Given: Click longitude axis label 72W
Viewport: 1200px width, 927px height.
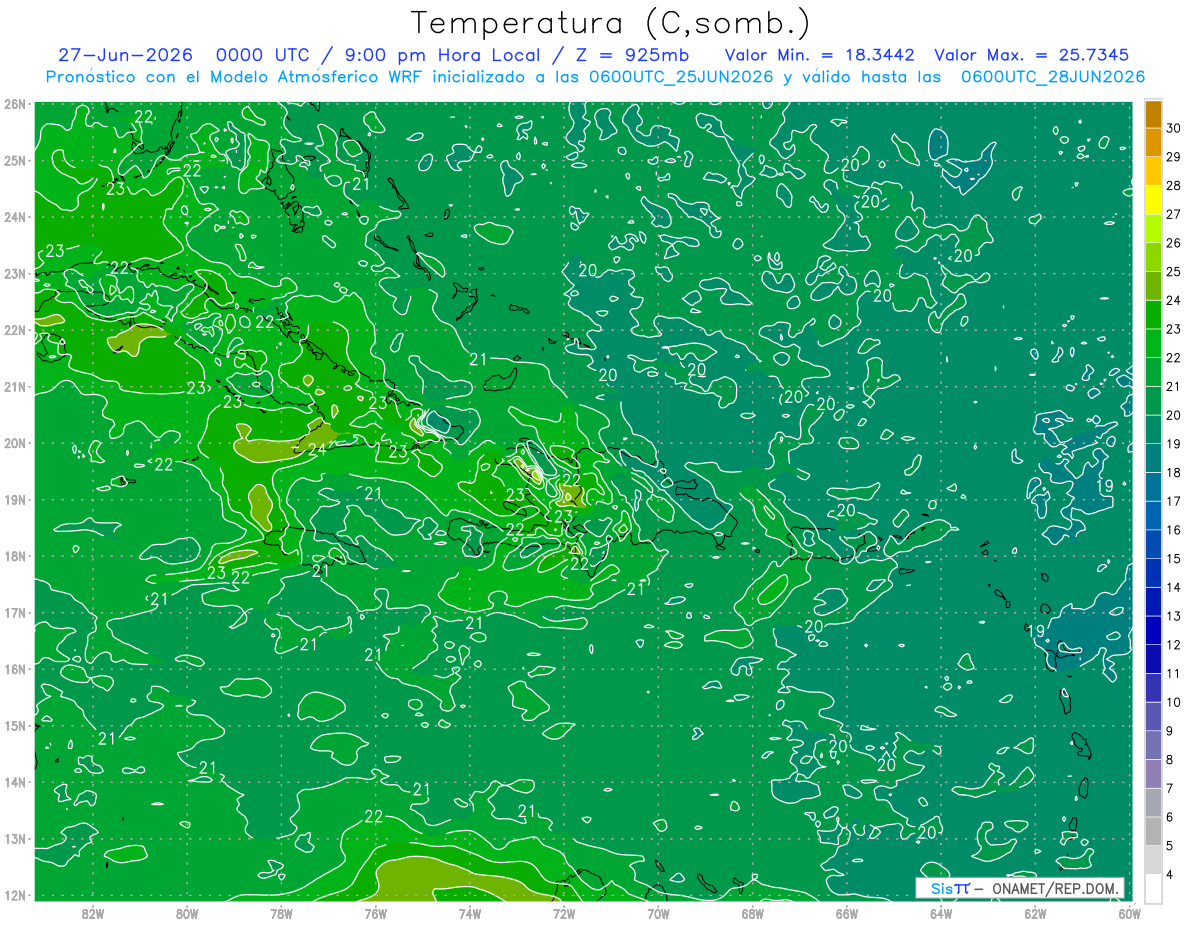Looking at the screenshot, I should [x=564, y=913].
